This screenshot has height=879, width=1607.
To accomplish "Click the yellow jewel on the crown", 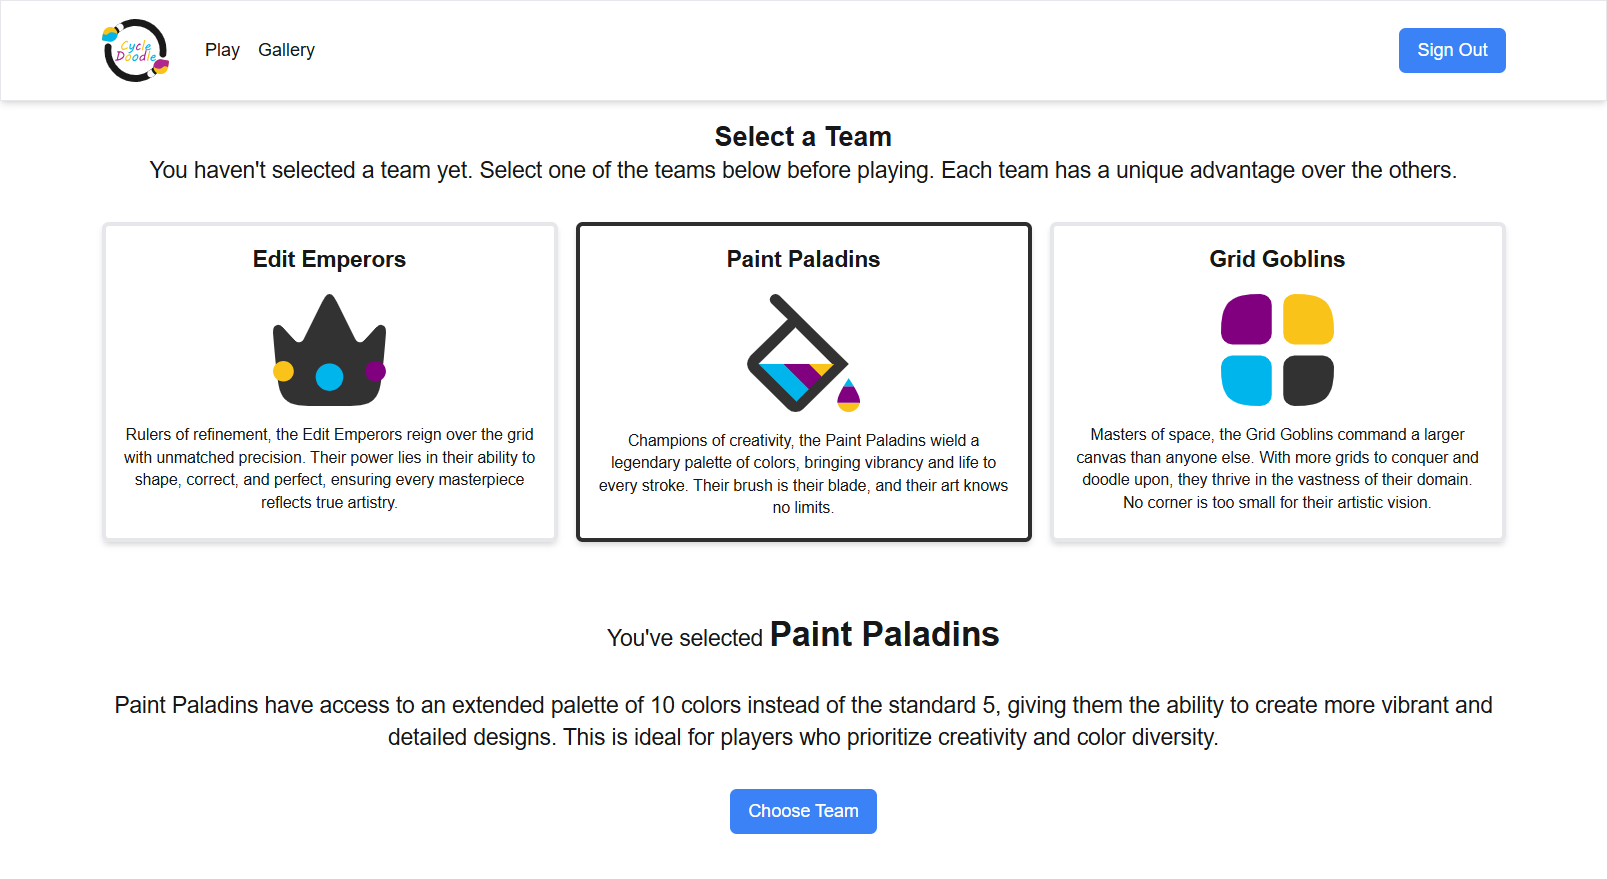I will (284, 371).
